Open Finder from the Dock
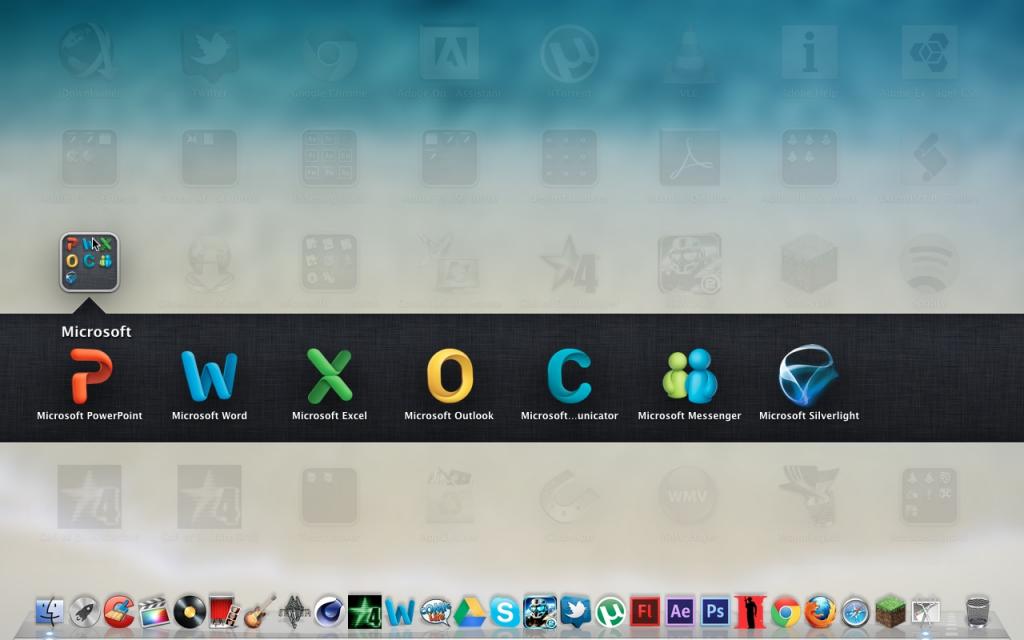The image size is (1024, 640). click(x=50, y=612)
